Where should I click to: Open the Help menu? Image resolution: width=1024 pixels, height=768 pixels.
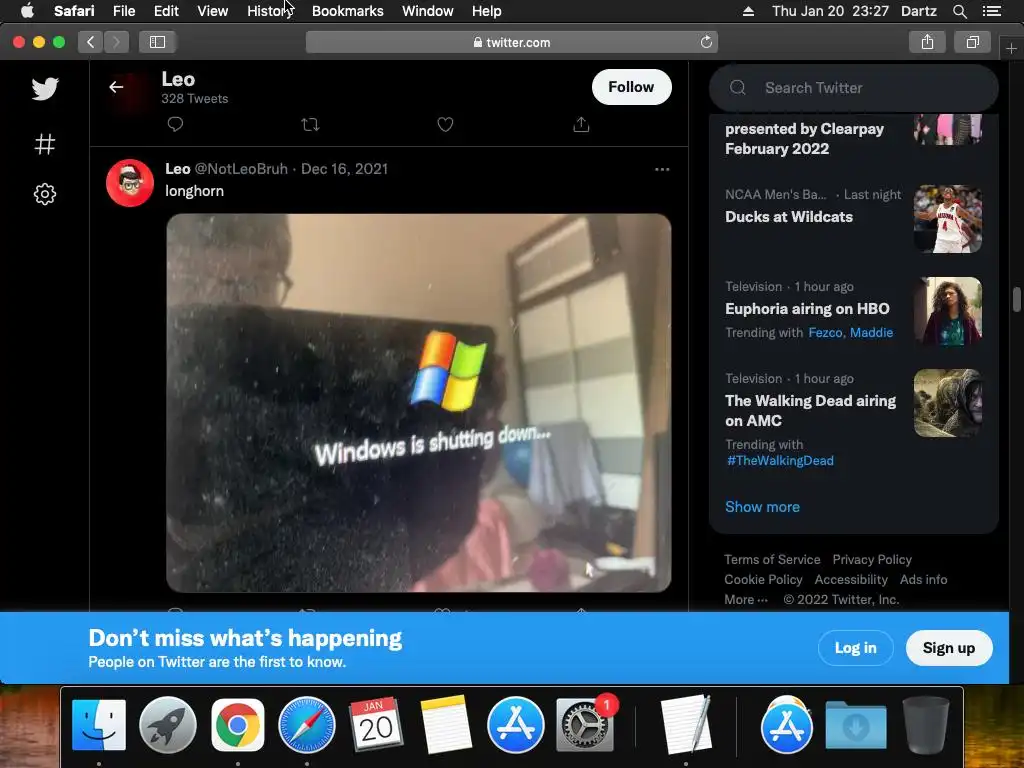click(487, 11)
